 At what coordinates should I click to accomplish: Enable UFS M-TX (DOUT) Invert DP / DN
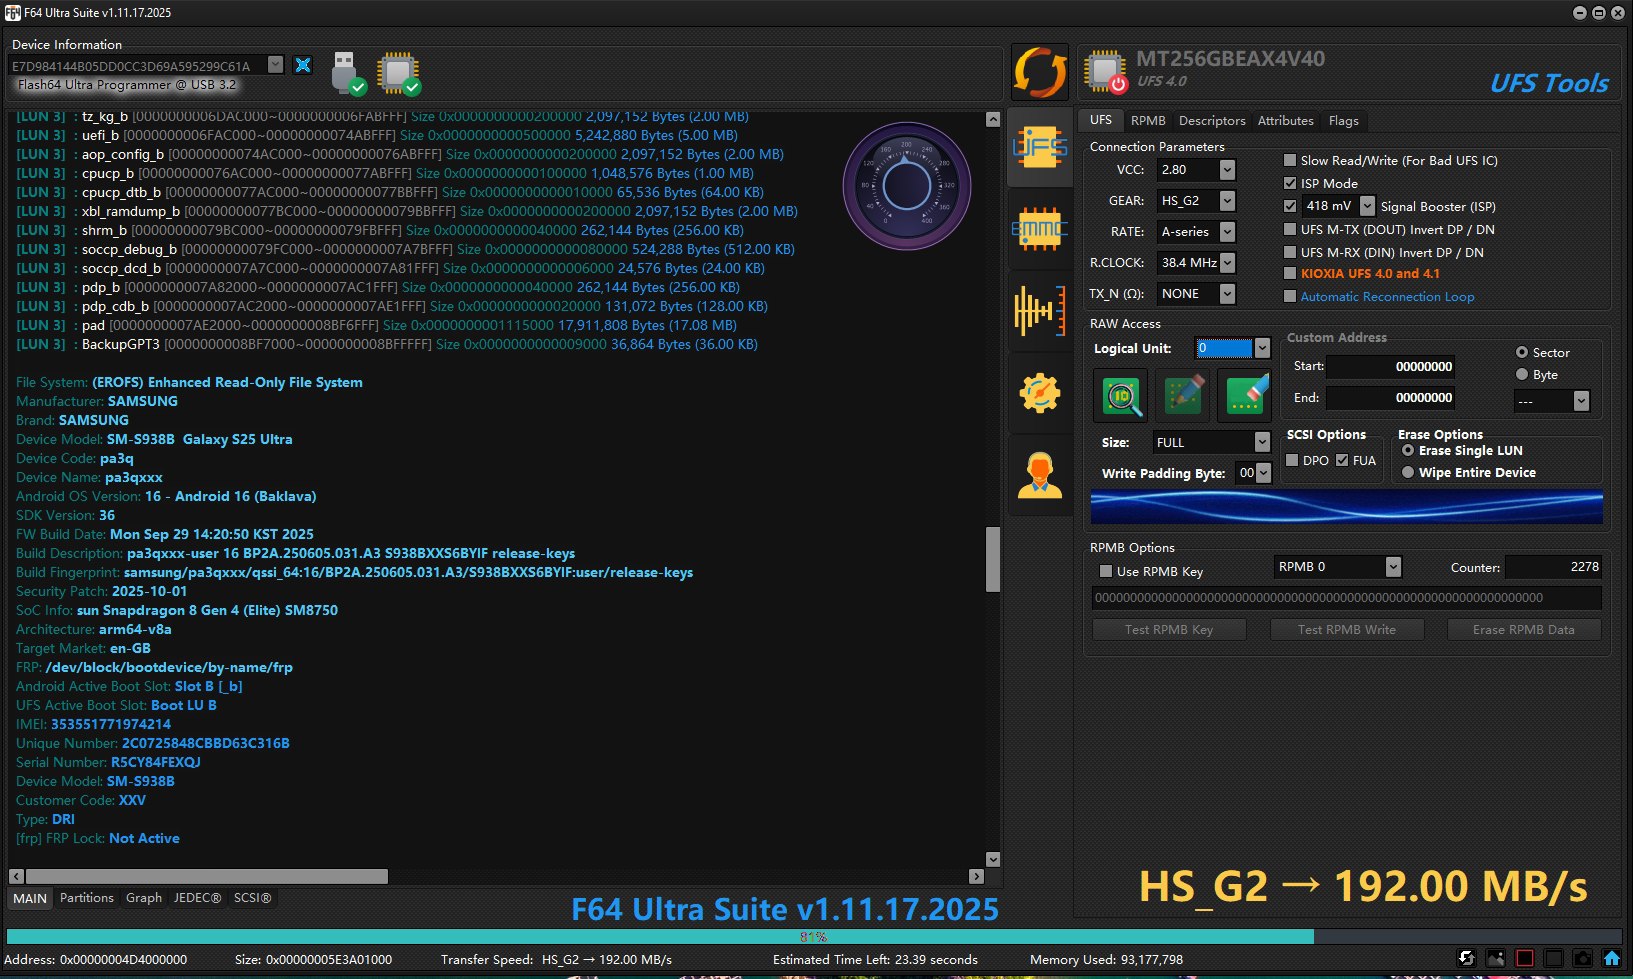1290,229
